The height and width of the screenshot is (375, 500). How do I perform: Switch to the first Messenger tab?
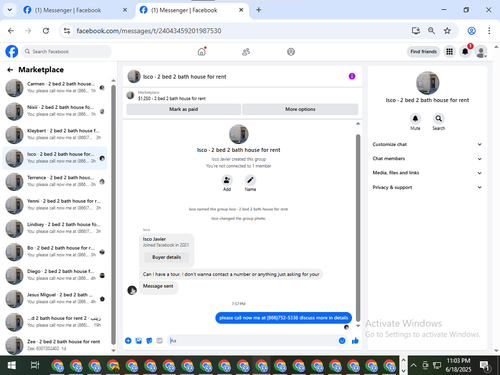point(75,10)
